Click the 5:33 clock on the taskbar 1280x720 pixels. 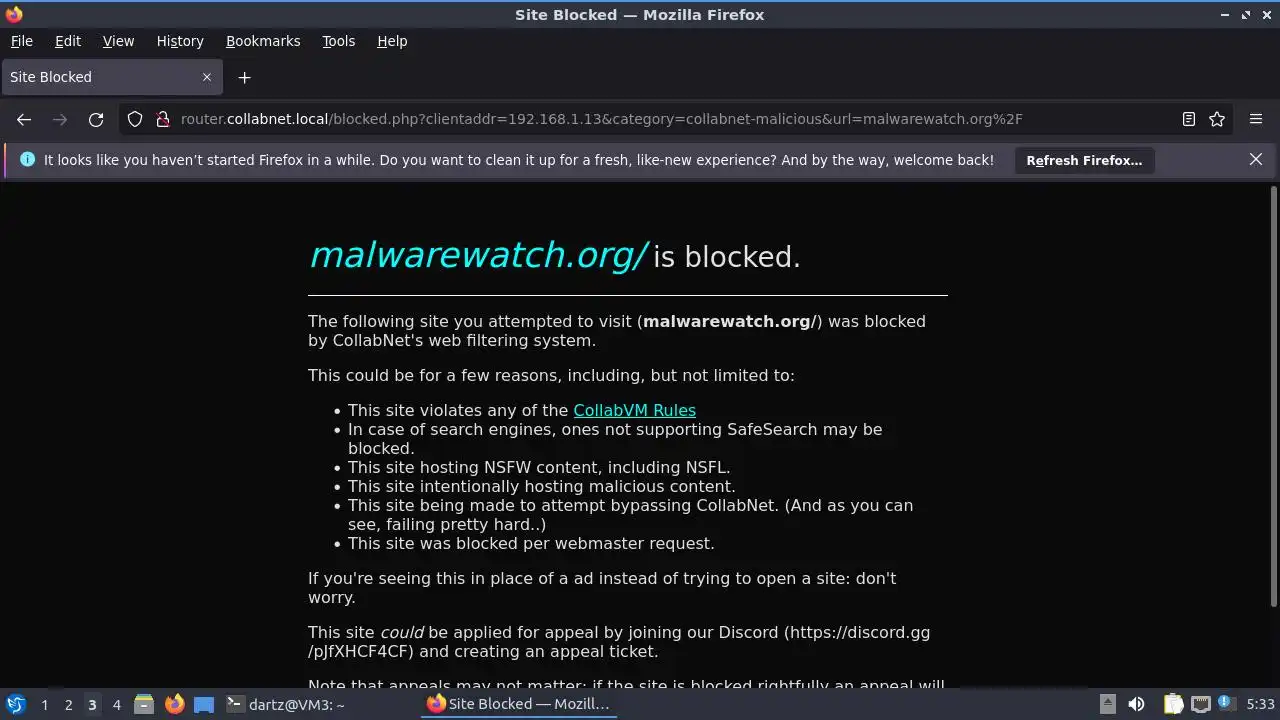point(1260,704)
